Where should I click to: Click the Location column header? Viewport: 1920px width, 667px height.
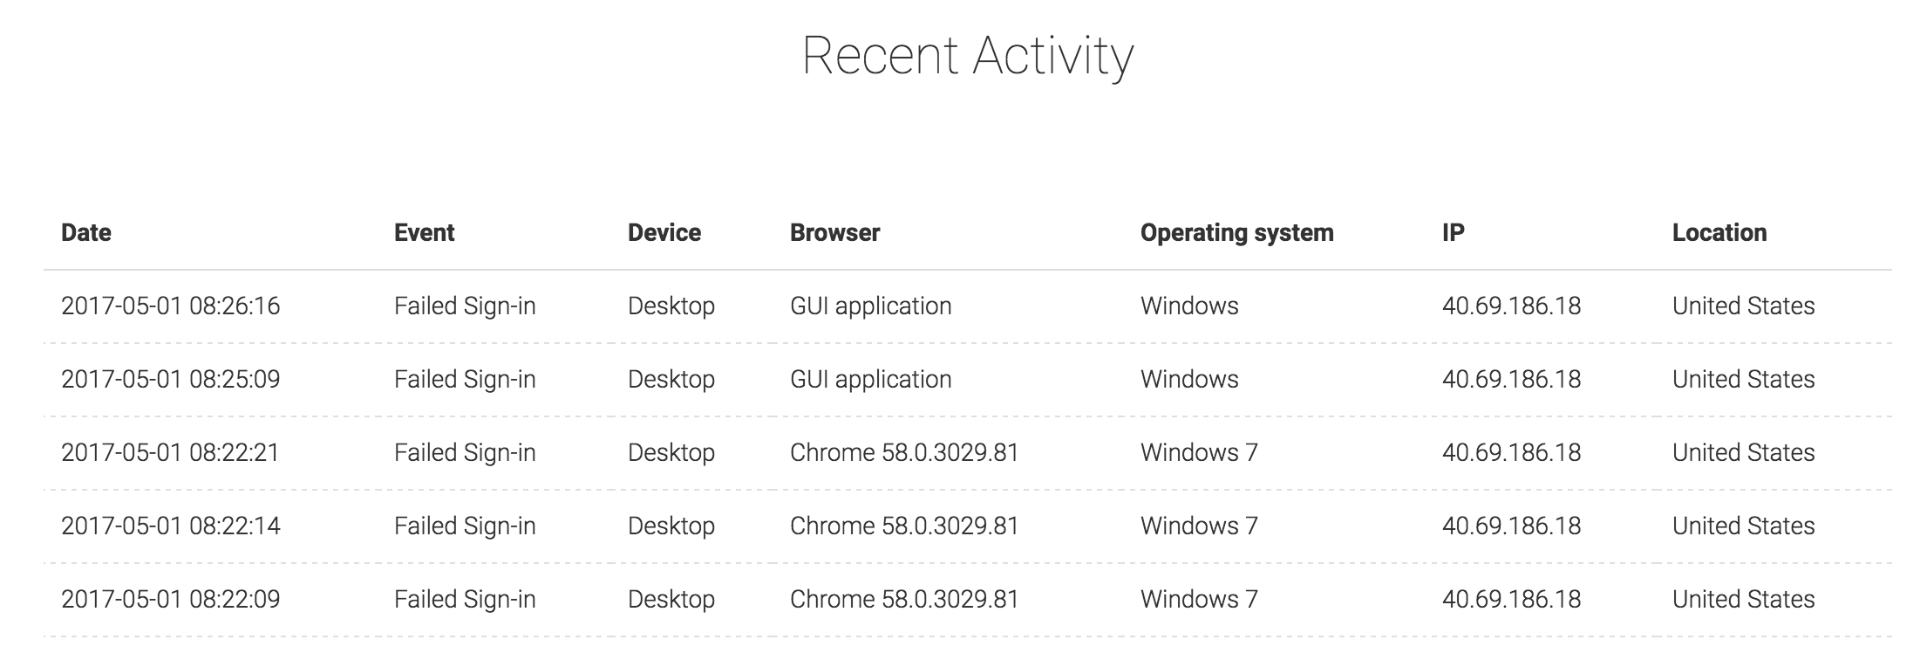pyautogui.click(x=1719, y=233)
